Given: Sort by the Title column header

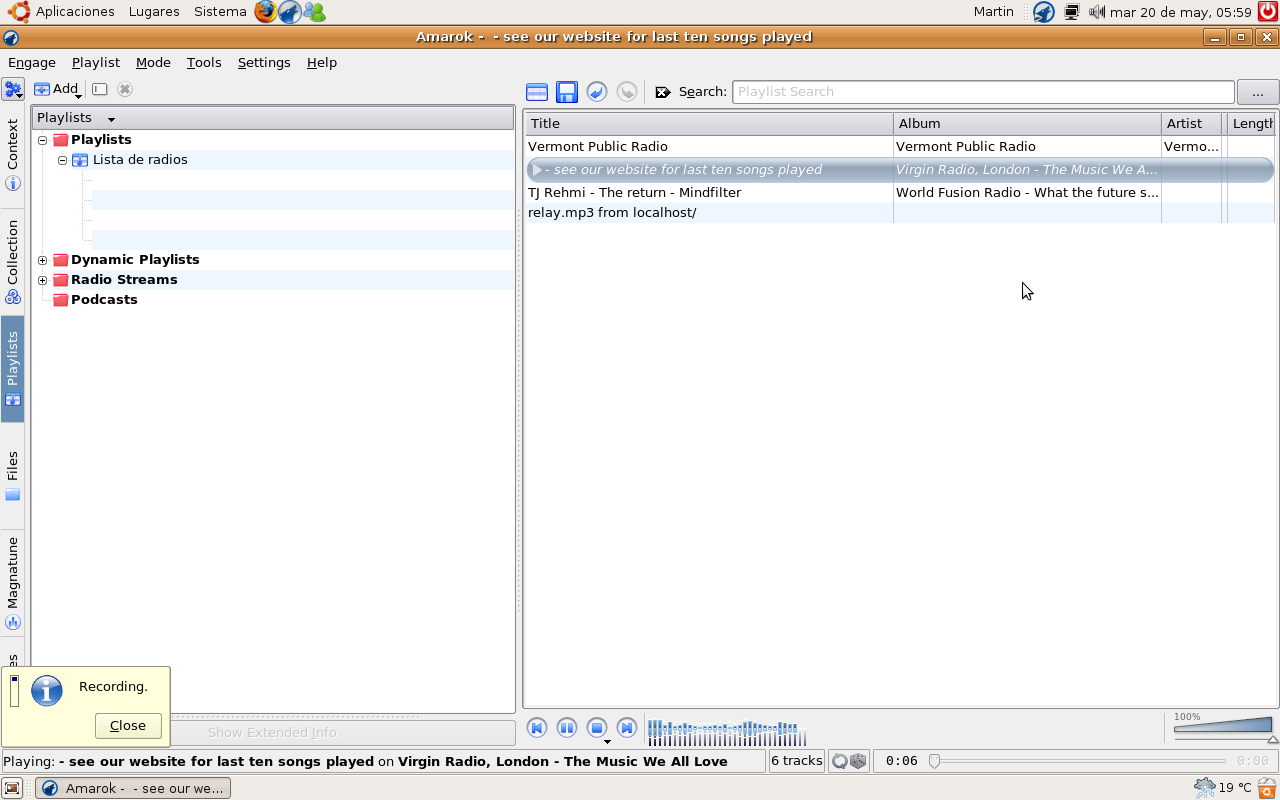Looking at the screenshot, I should point(709,124).
